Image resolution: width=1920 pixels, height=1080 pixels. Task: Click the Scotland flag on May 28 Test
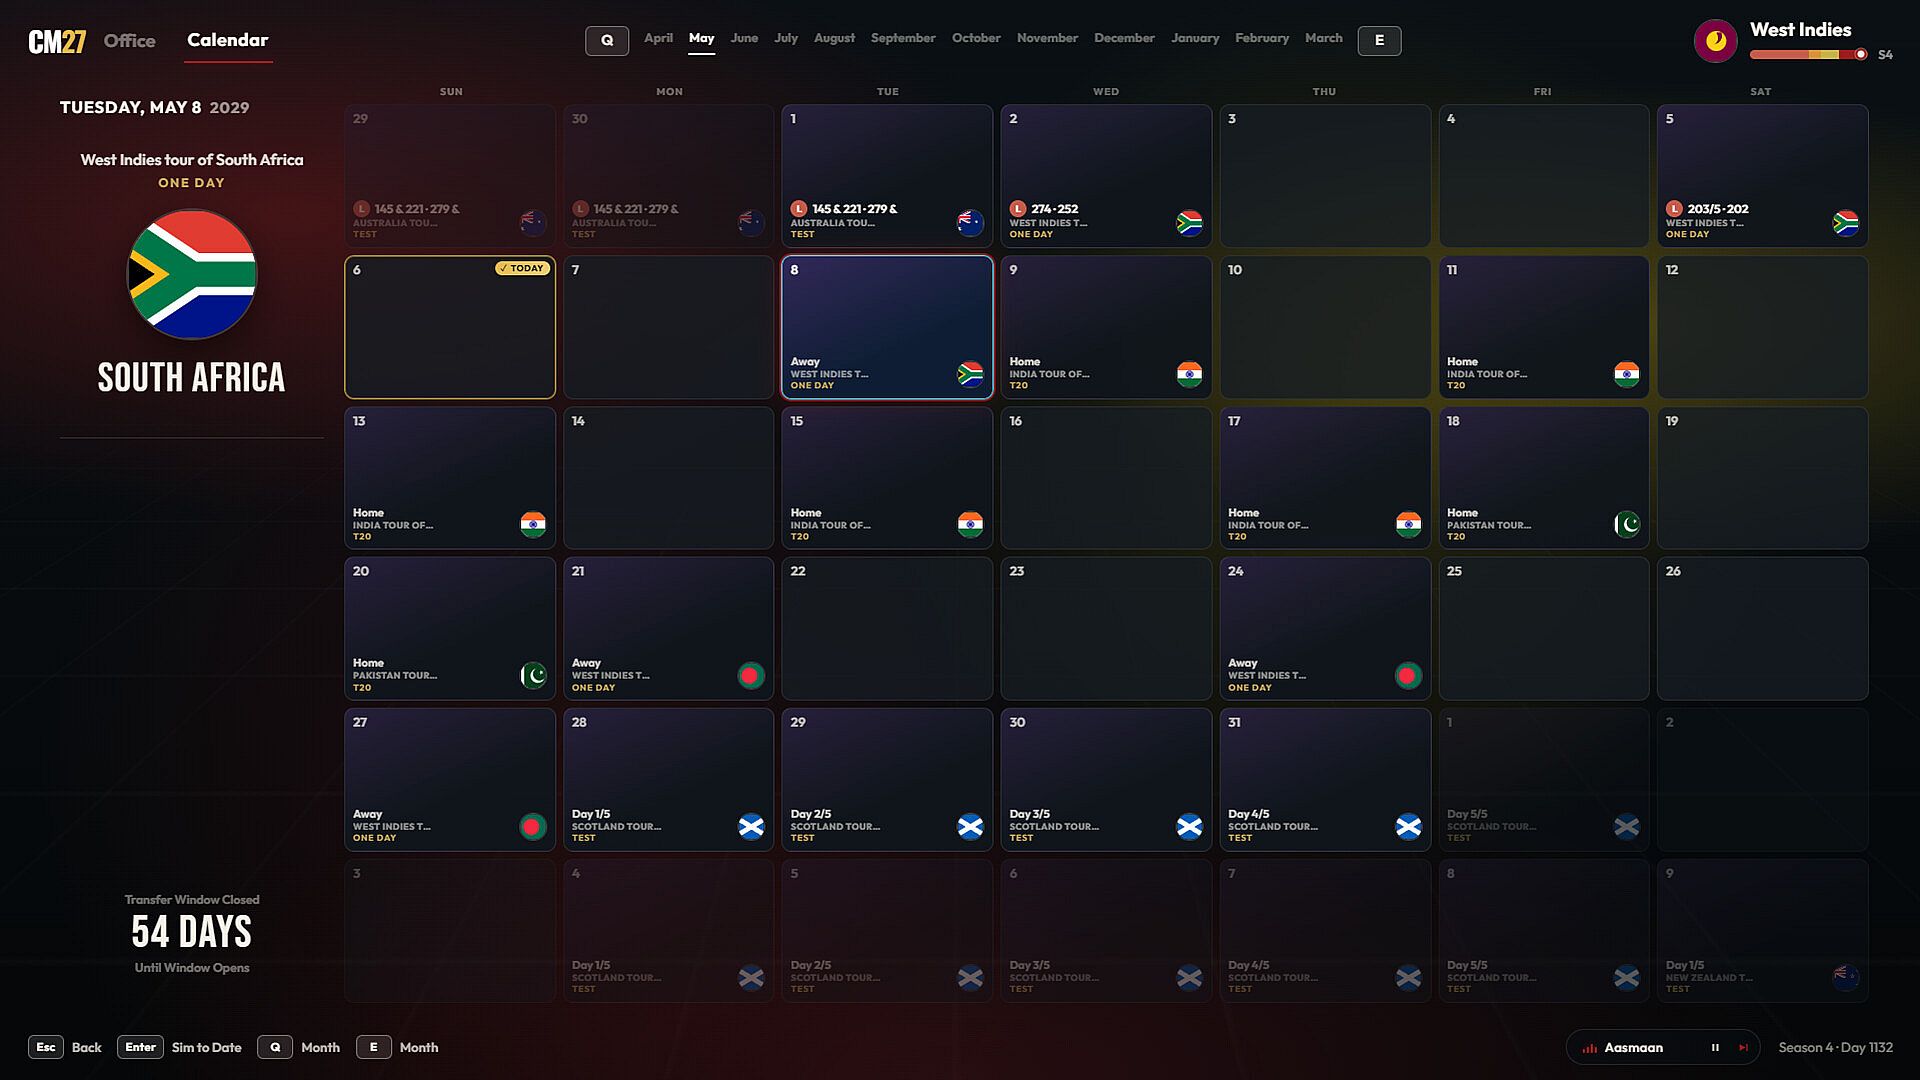tap(751, 826)
